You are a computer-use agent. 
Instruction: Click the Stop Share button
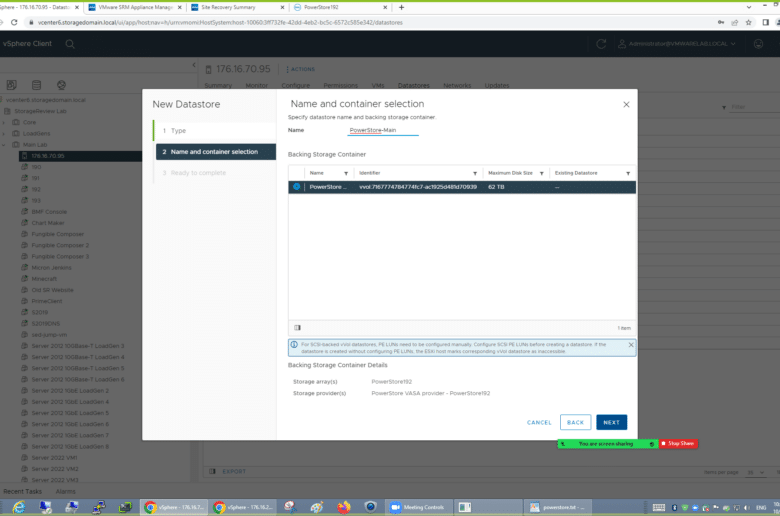click(x=678, y=443)
